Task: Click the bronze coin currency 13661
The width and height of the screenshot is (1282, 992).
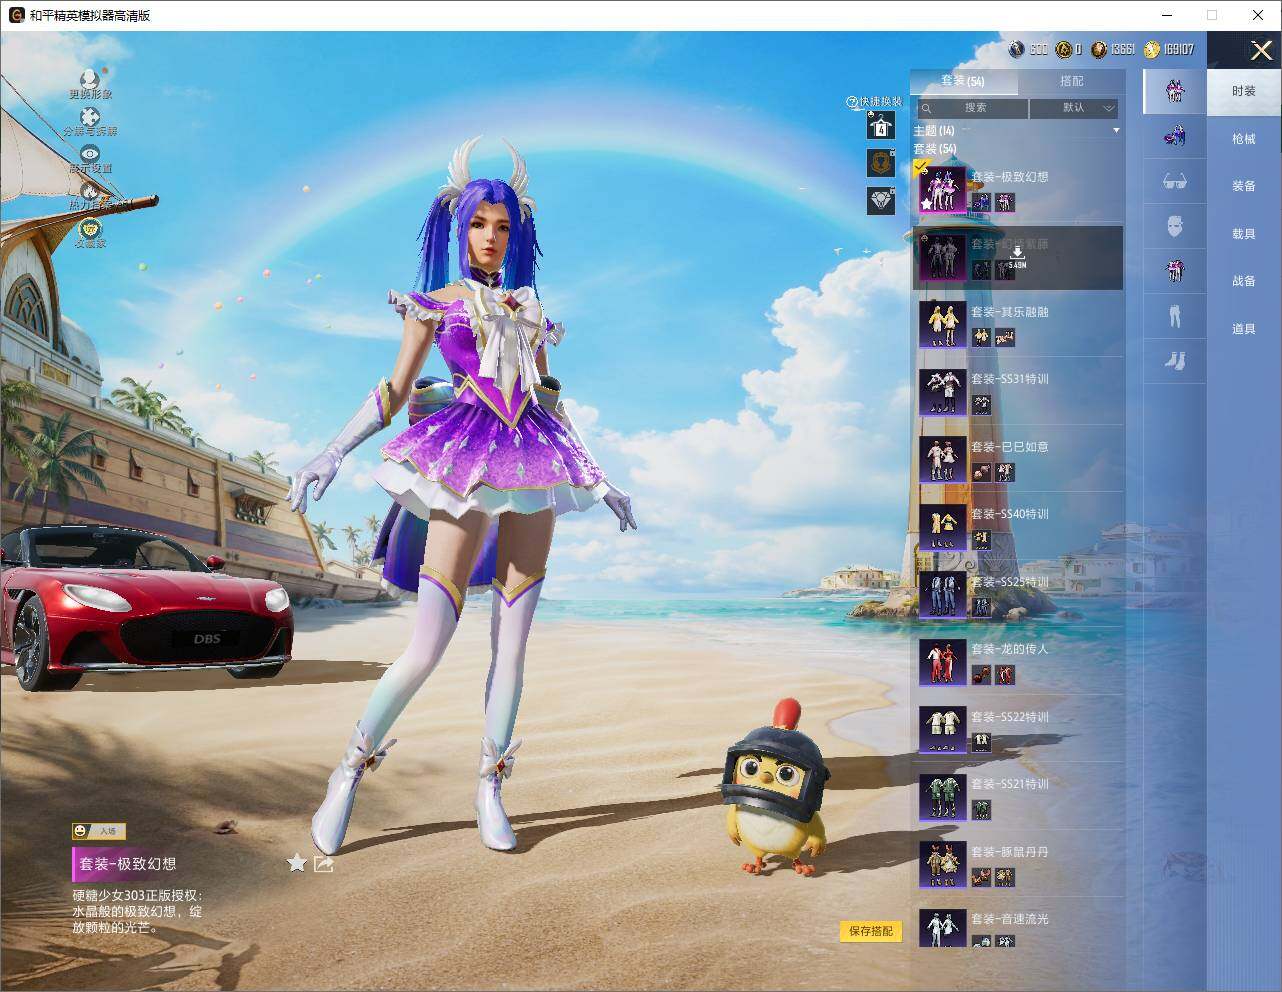Action: click(x=1099, y=49)
